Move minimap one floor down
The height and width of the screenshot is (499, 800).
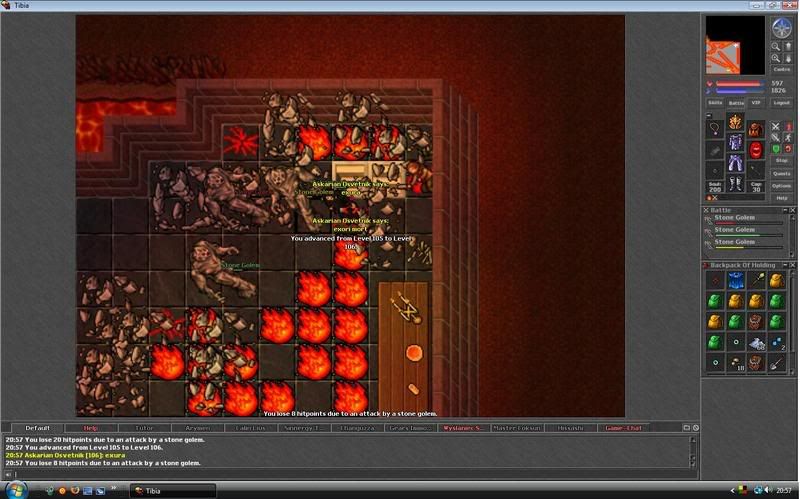(x=788, y=58)
